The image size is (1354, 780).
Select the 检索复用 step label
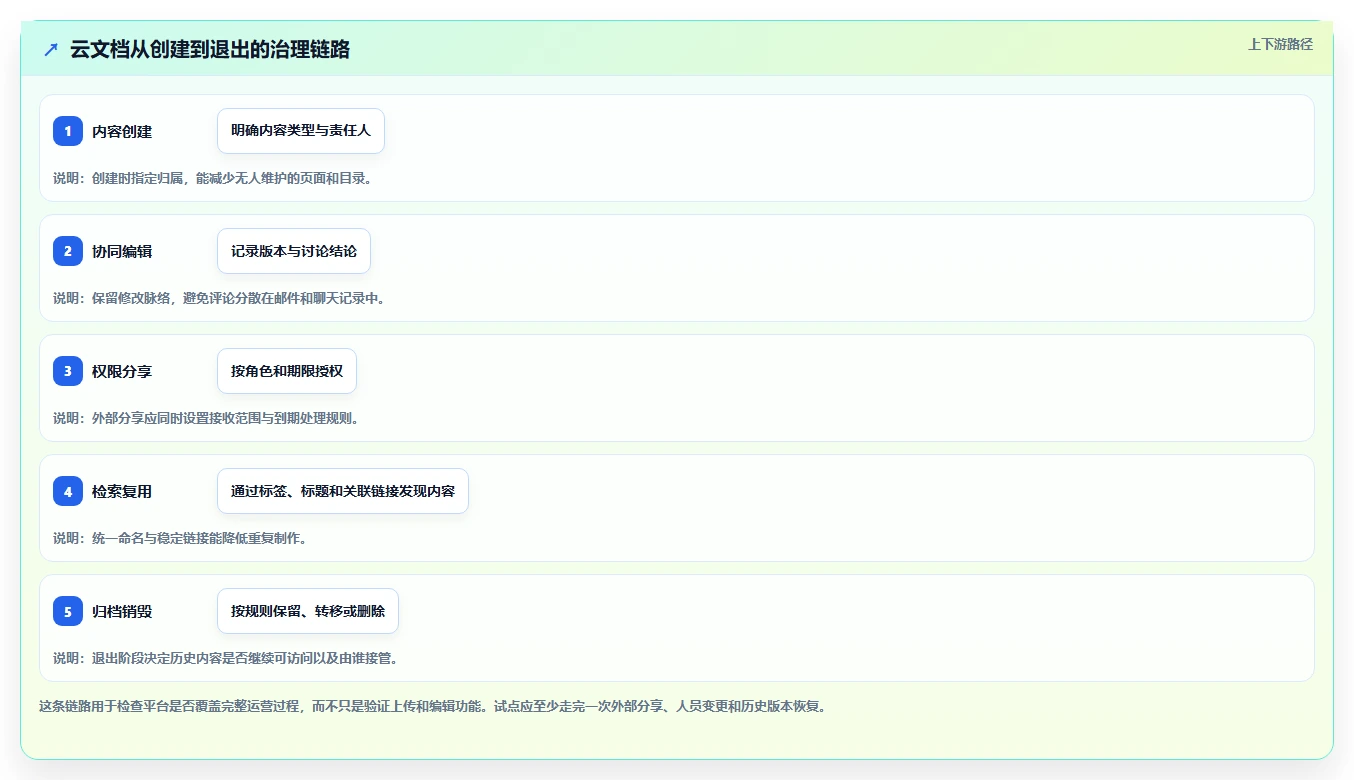(x=122, y=491)
